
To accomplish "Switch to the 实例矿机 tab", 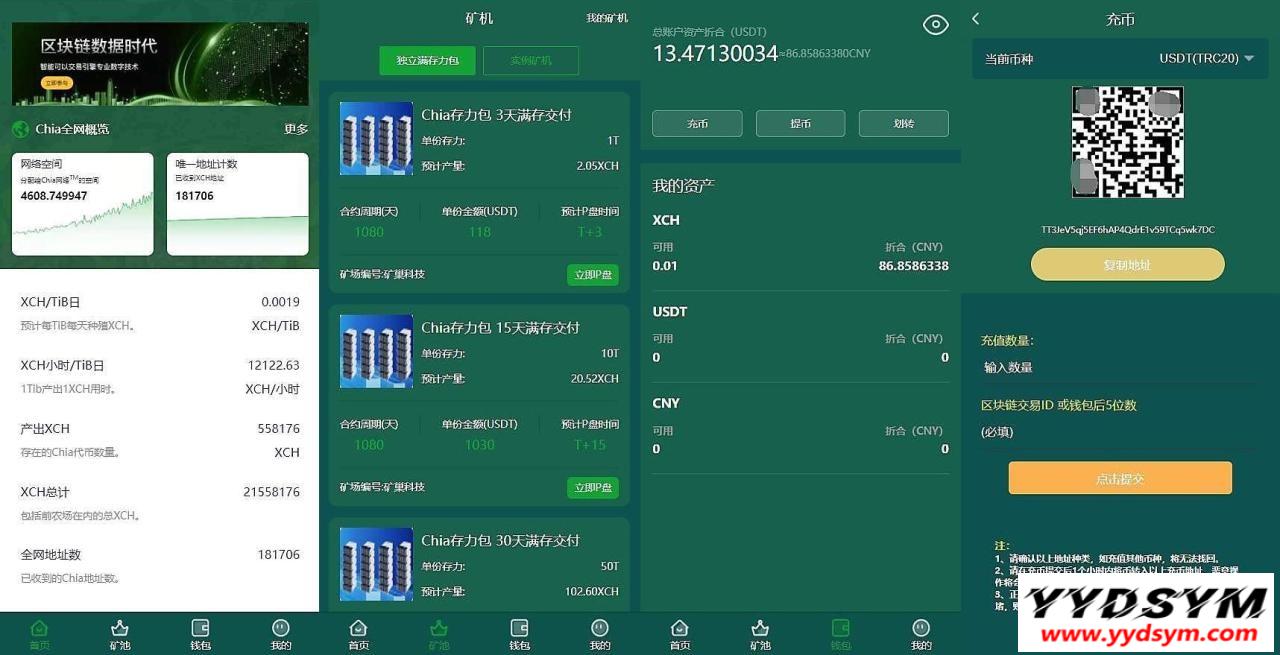I will pos(531,61).
